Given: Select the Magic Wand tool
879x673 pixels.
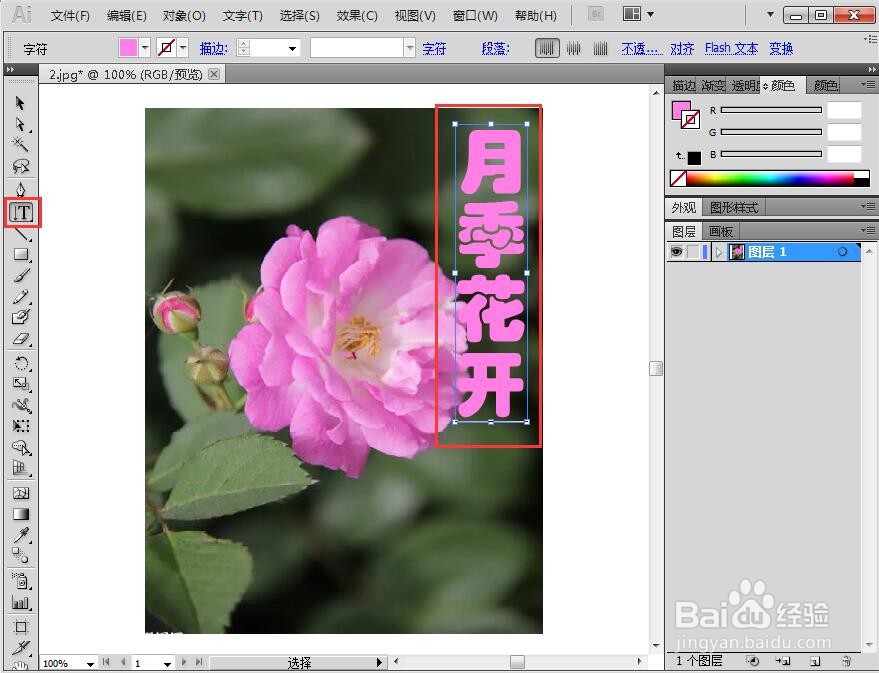Looking at the screenshot, I should pyautogui.click(x=20, y=145).
